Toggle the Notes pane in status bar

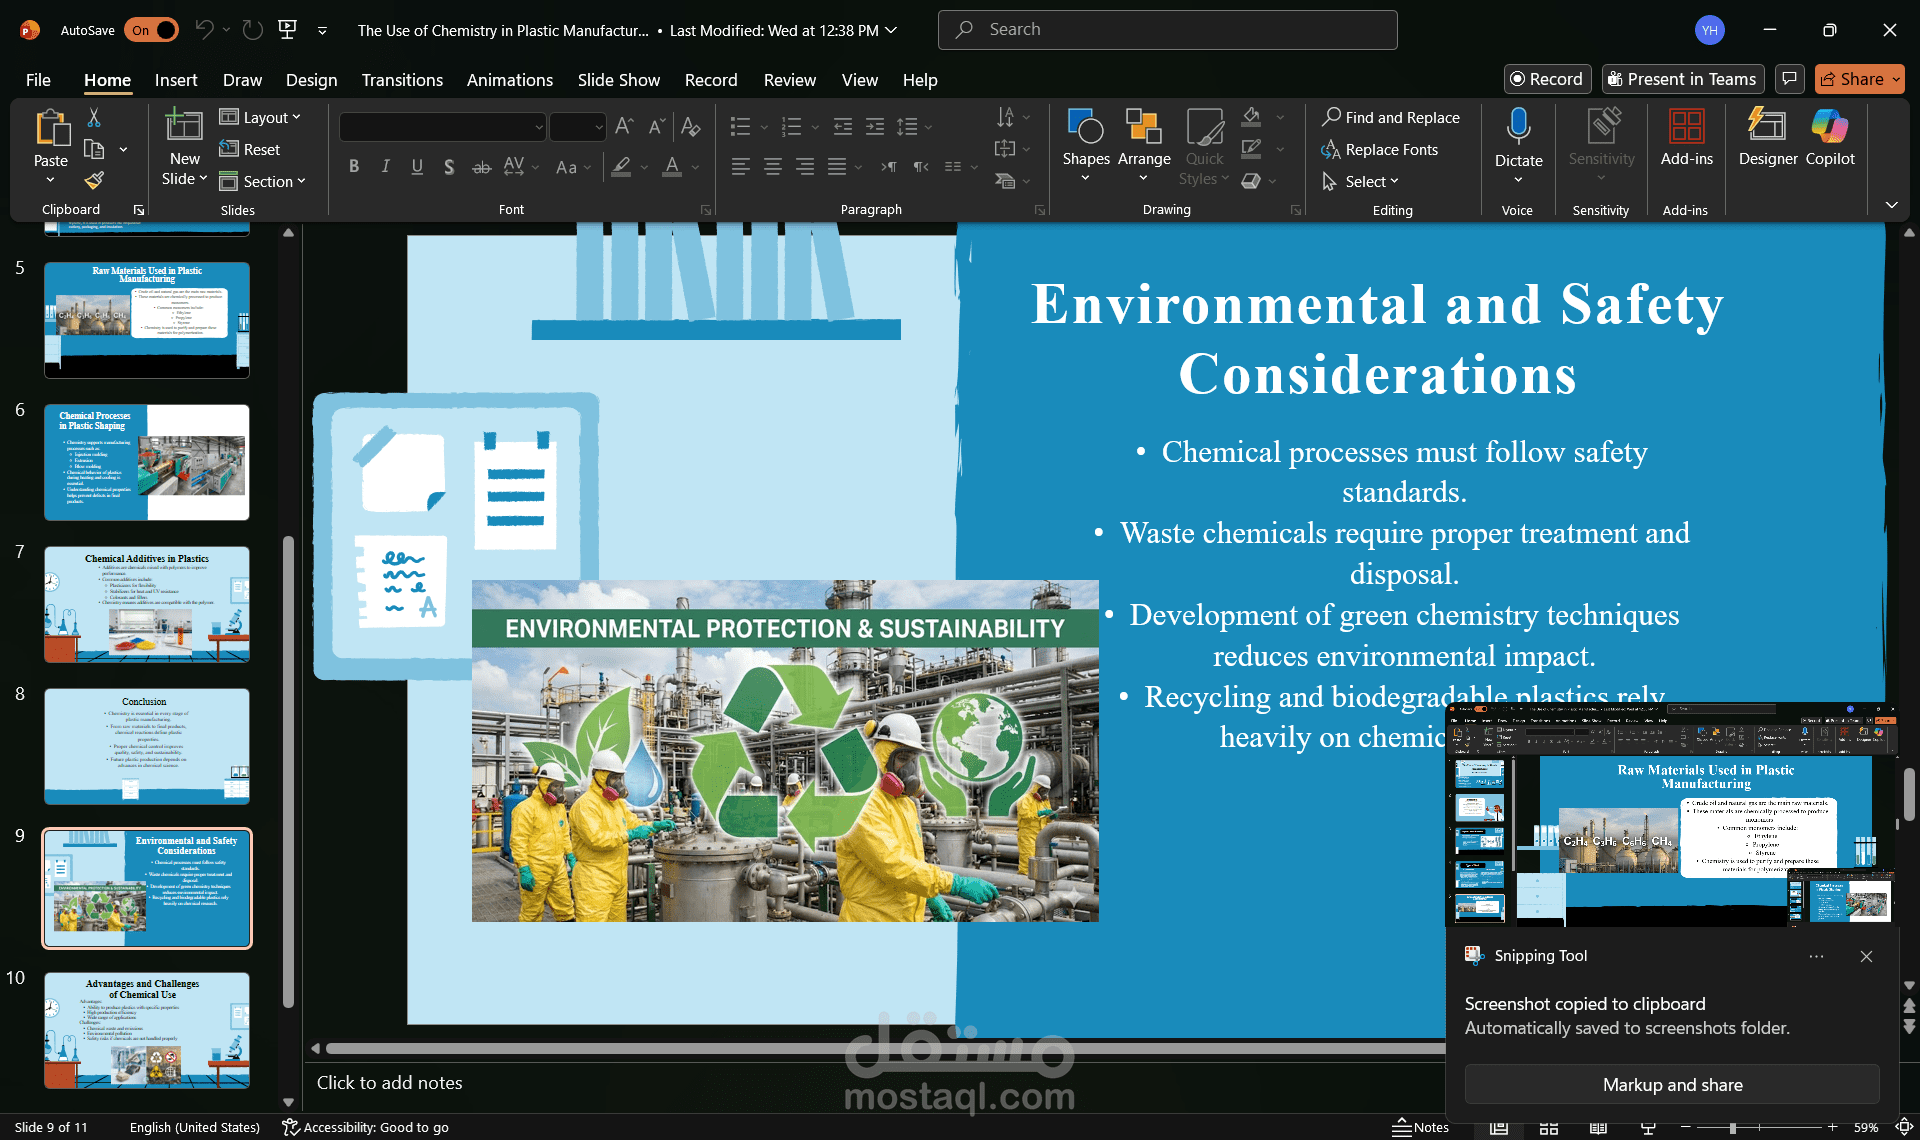(1421, 1127)
